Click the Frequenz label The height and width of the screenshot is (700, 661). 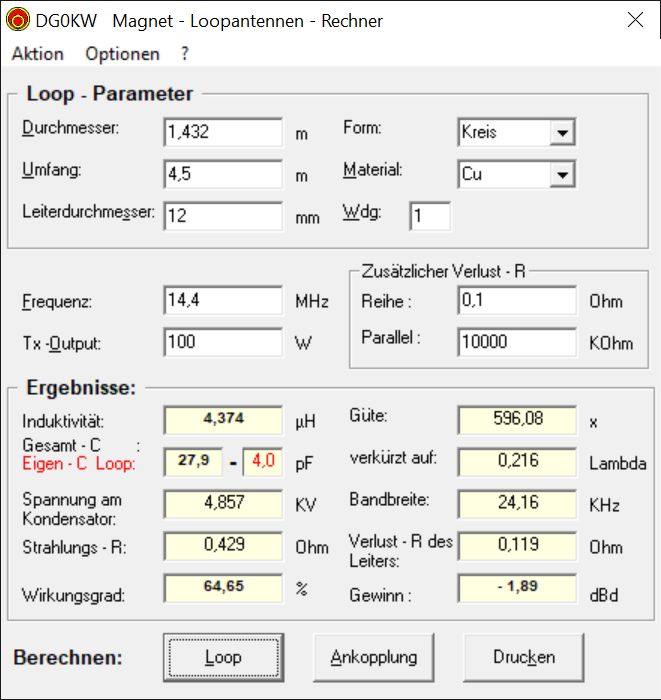pyautogui.click(x=57, y=302)
